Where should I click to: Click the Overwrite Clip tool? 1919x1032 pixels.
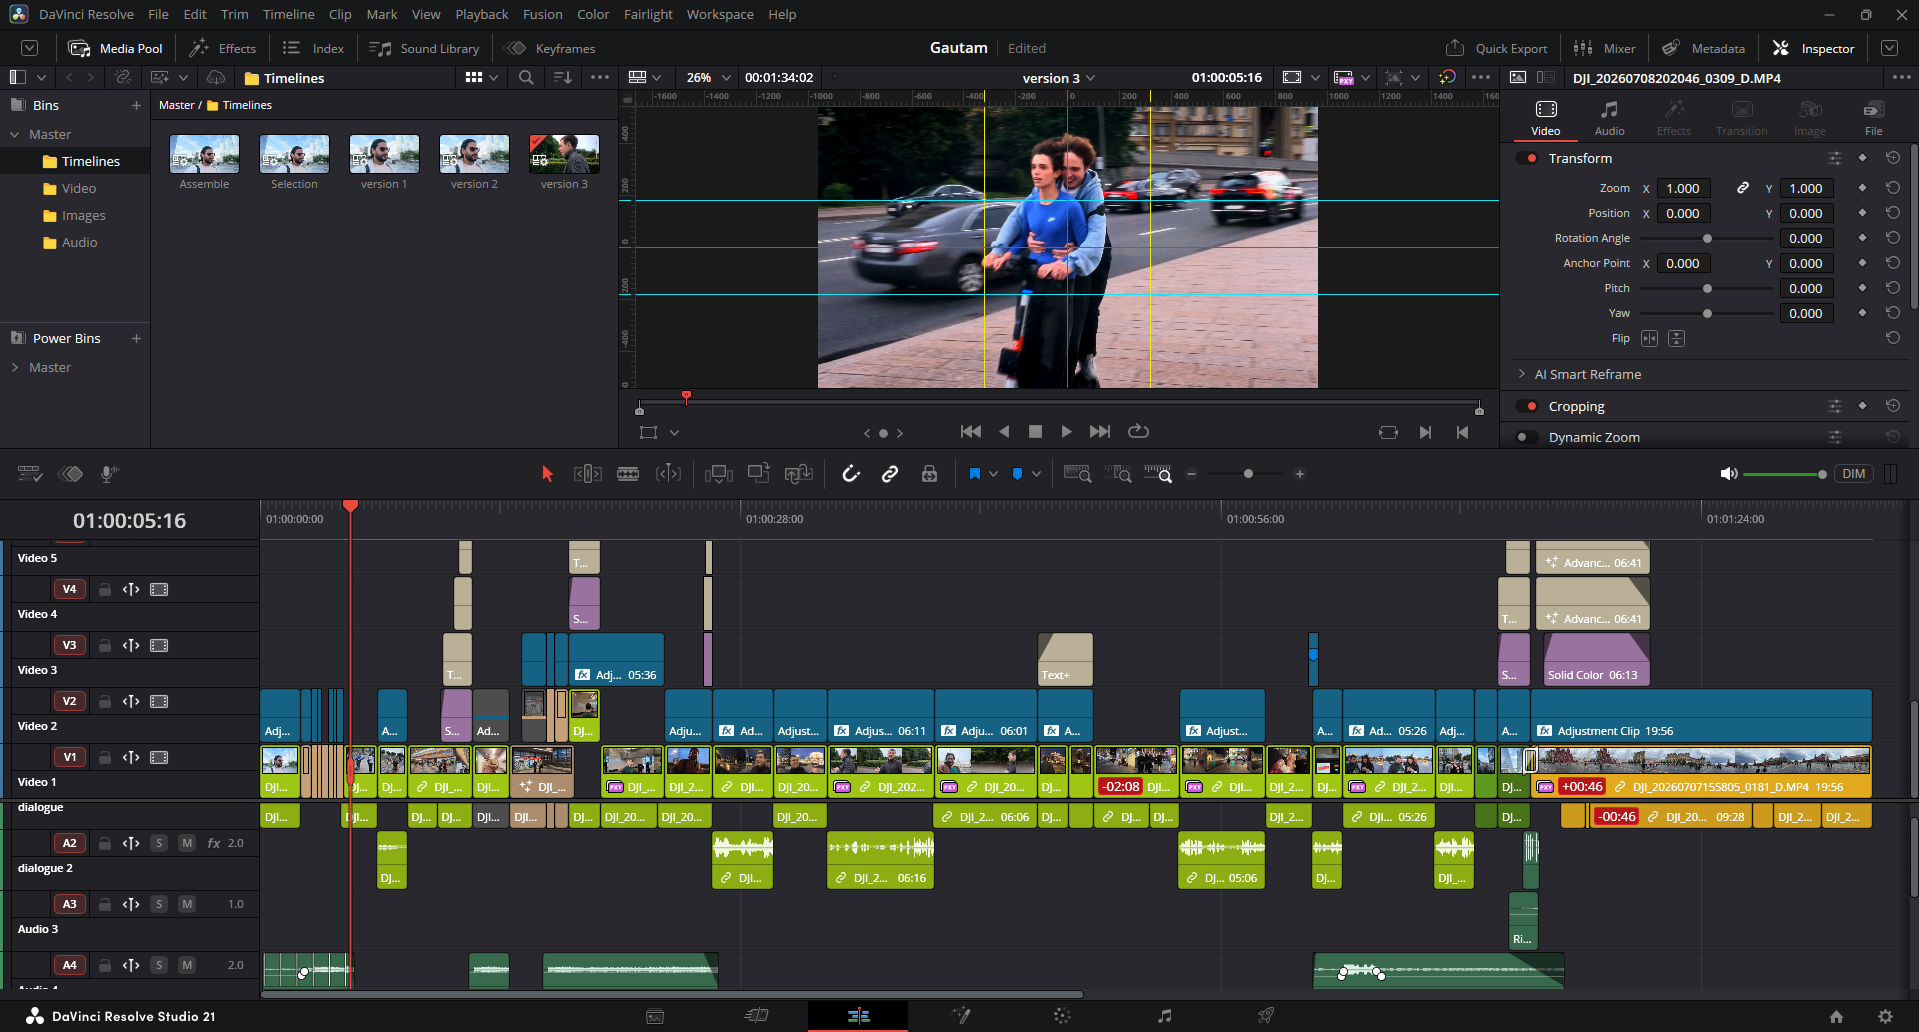(759, 474)
